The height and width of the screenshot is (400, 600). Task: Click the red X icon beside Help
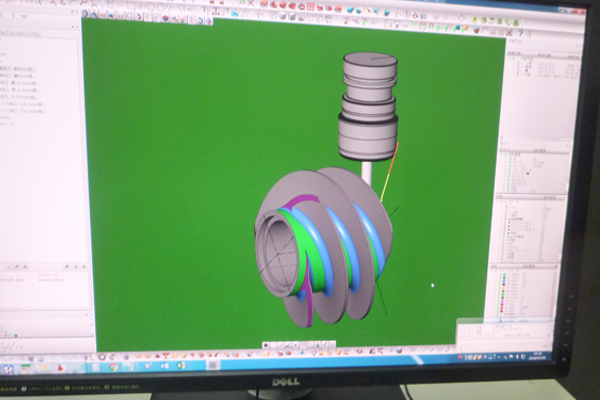point(509,32)
